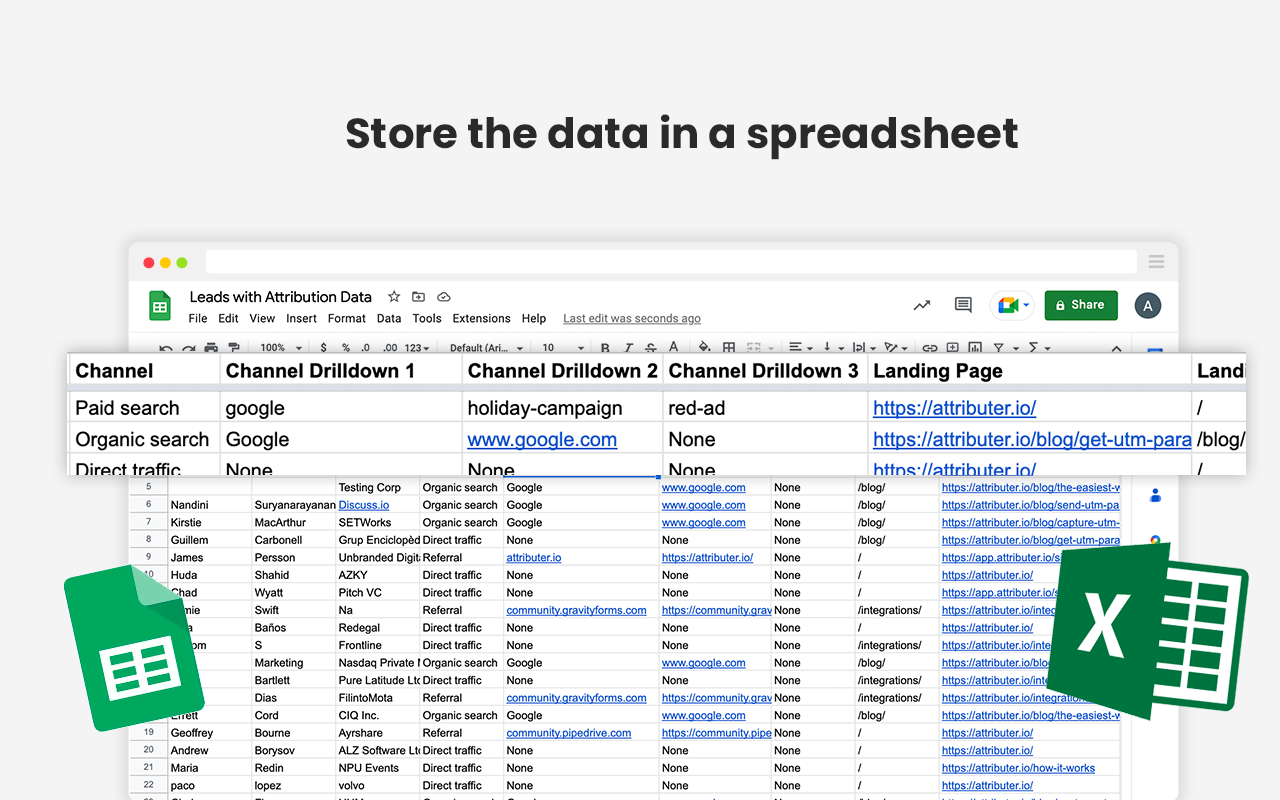This screenshot has width=1280, height=800.
Task: Click the Print icon
Action: [209, 347]
